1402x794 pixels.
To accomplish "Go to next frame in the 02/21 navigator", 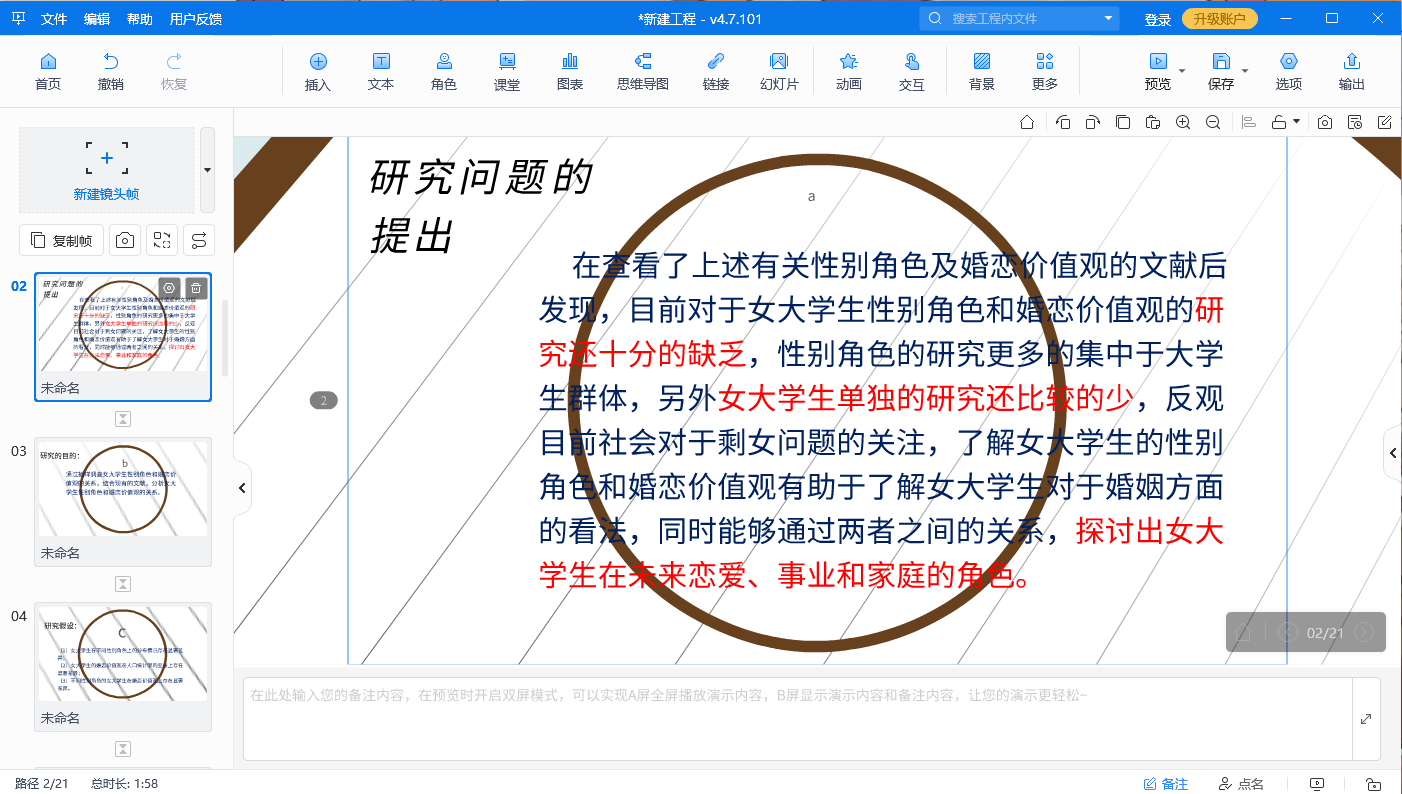I will point(1363,632).
